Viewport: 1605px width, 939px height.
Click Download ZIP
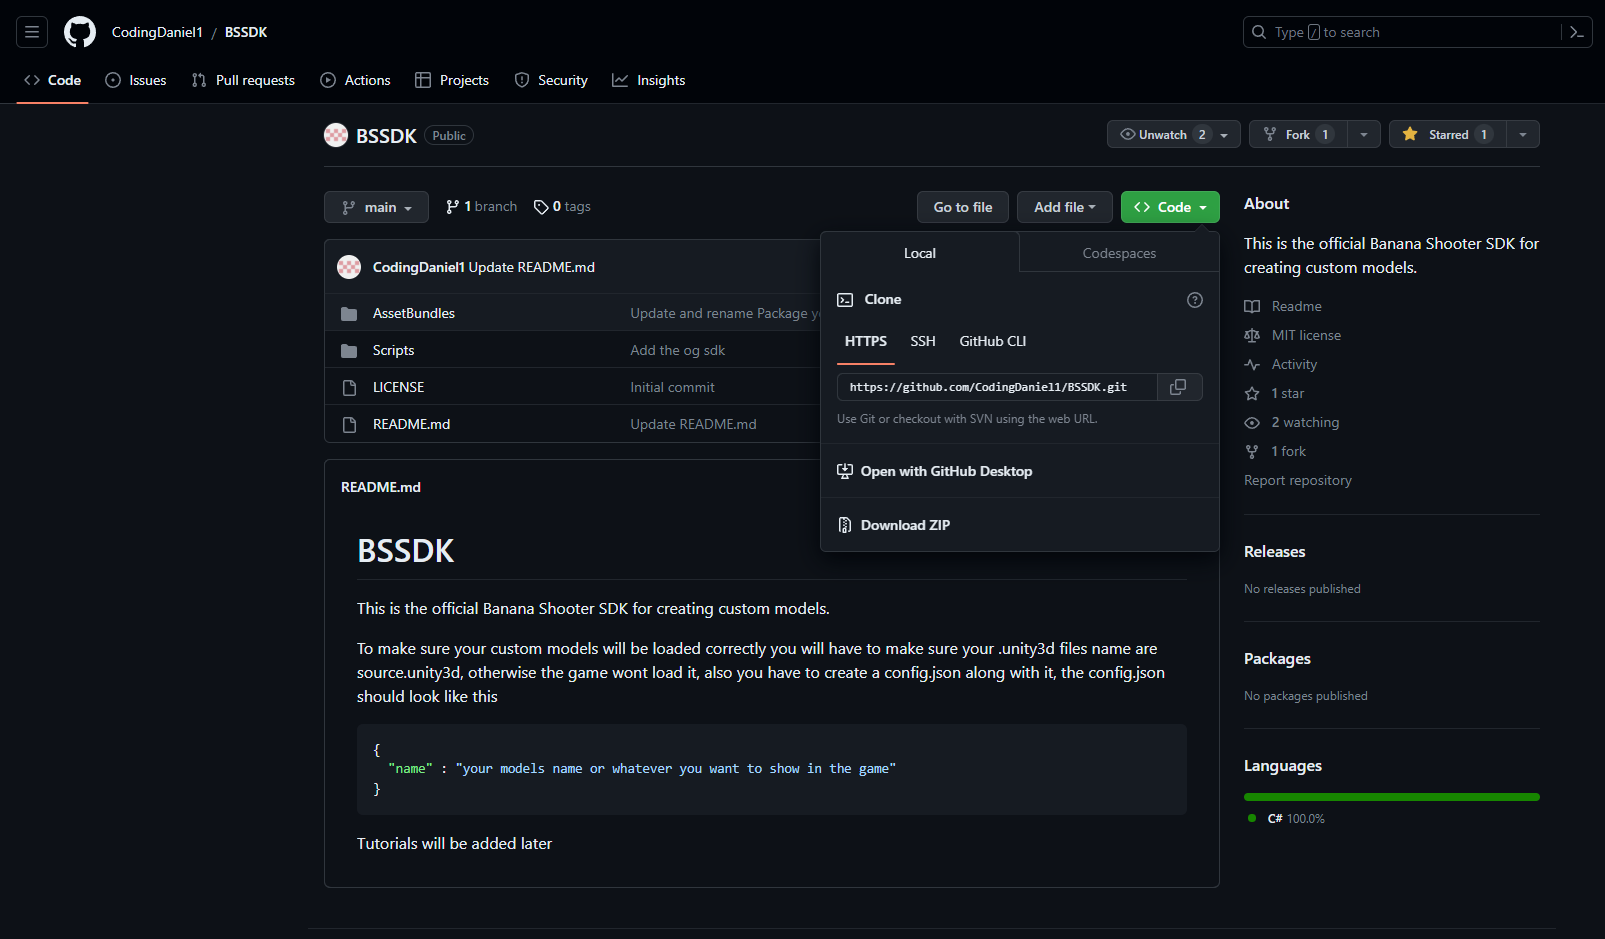(1020, 525)
